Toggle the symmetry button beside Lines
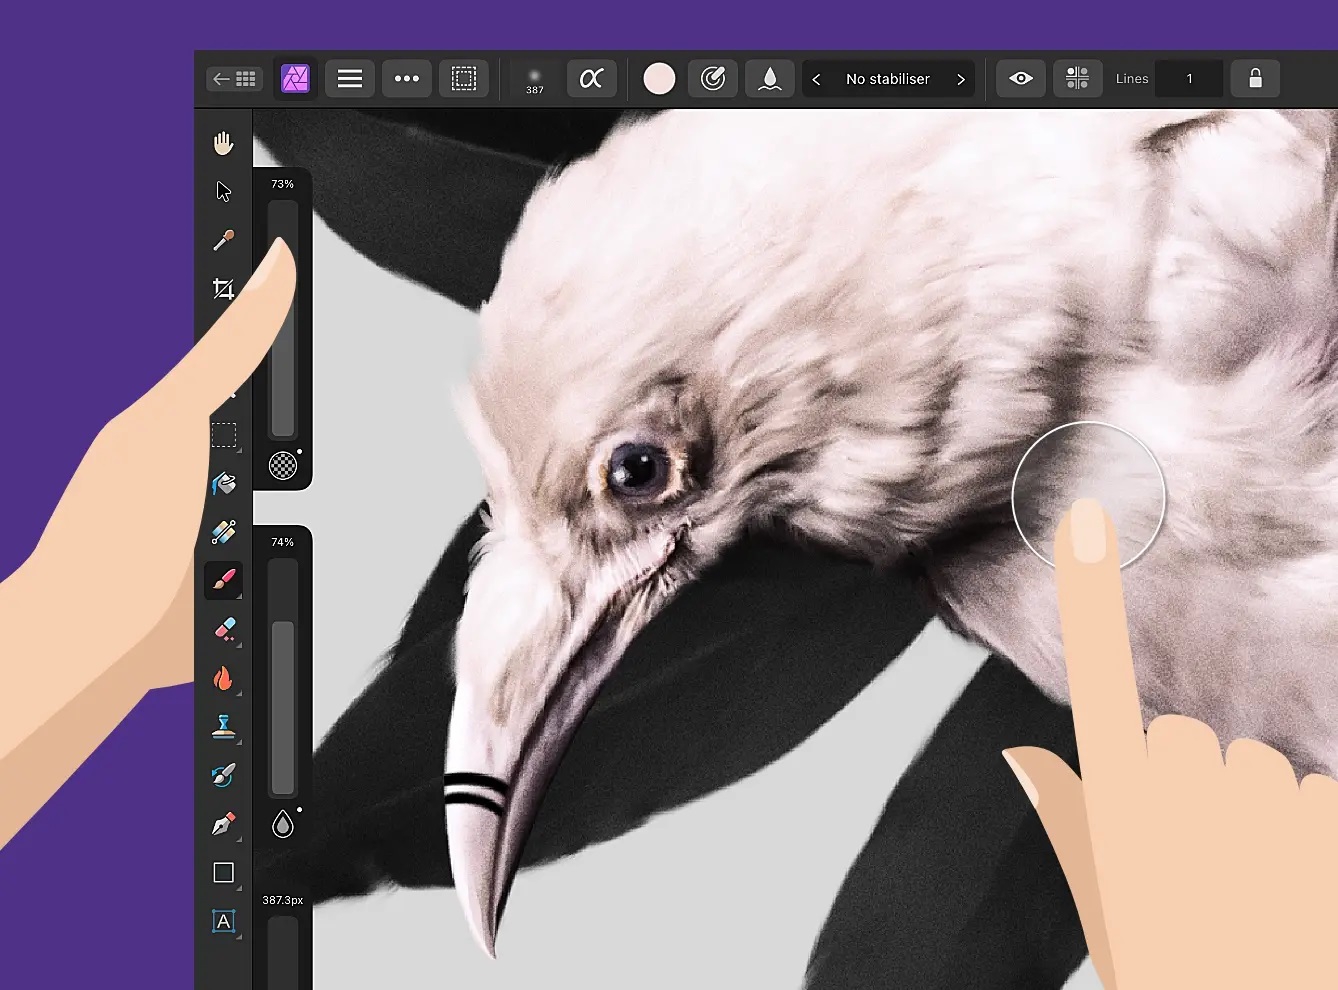The height and width of the screenshot is (990, 1338). tap(1077, 79)
